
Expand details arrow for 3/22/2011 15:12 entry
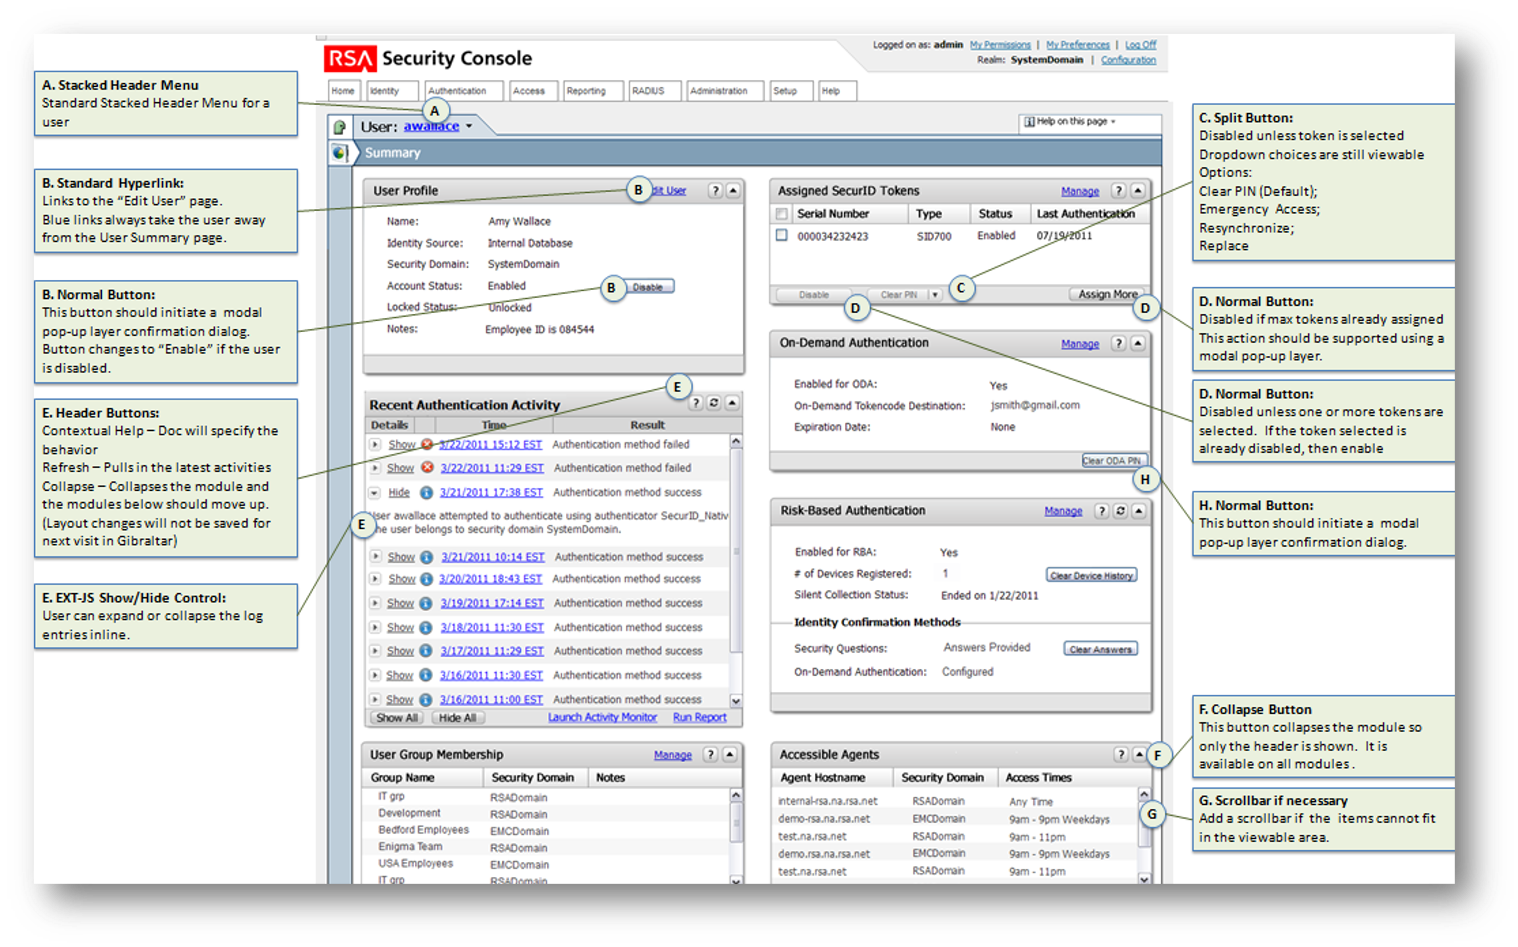point(375,444)
